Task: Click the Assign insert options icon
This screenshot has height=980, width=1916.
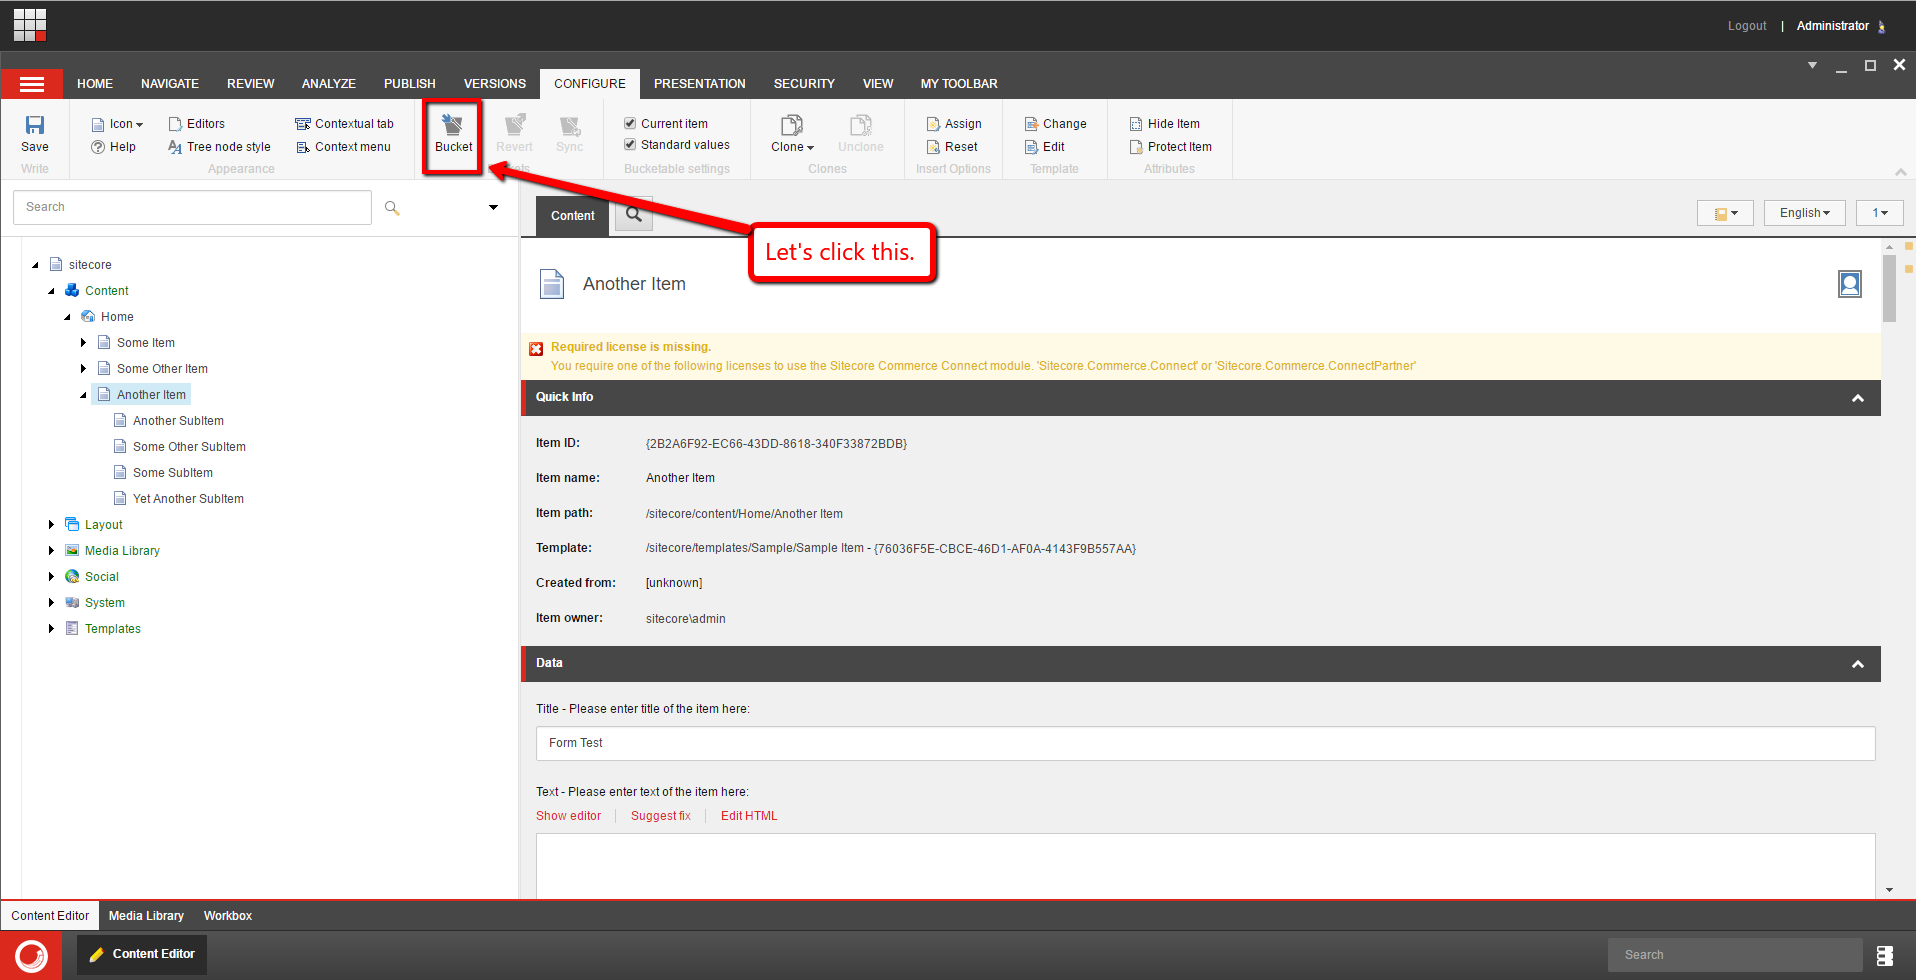Action: coord(933,124)
